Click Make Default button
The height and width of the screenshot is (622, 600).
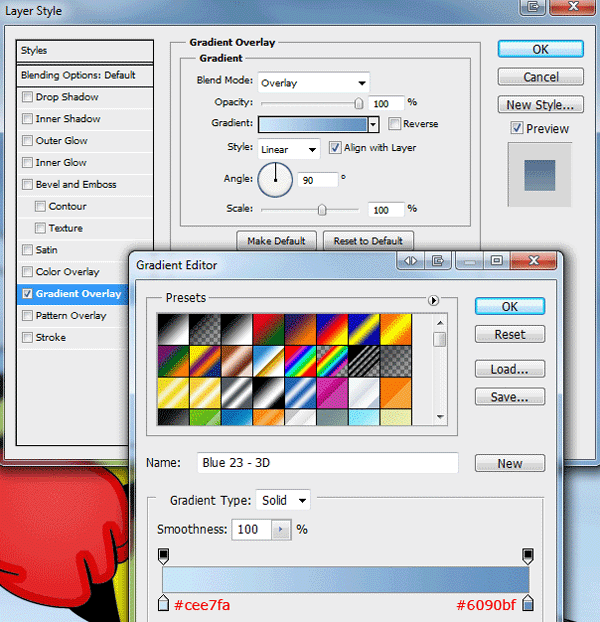pos(276,241)
